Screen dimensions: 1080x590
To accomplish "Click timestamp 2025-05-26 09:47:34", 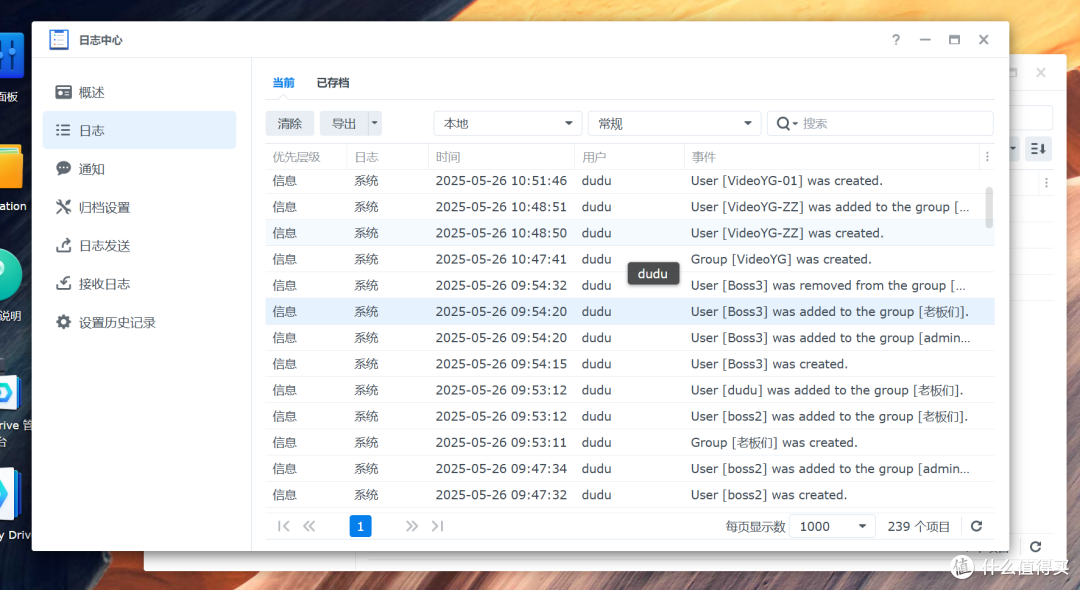I will [x=501, y=469].
